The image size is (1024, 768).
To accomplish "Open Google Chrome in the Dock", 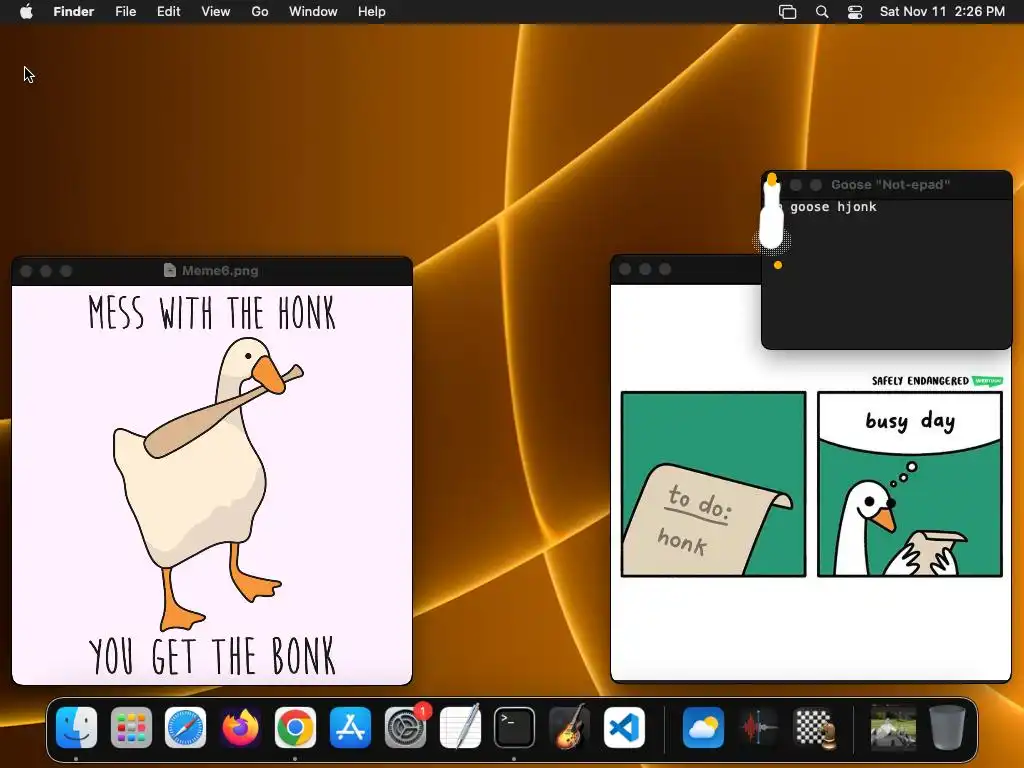I will (x=295, y=727).
